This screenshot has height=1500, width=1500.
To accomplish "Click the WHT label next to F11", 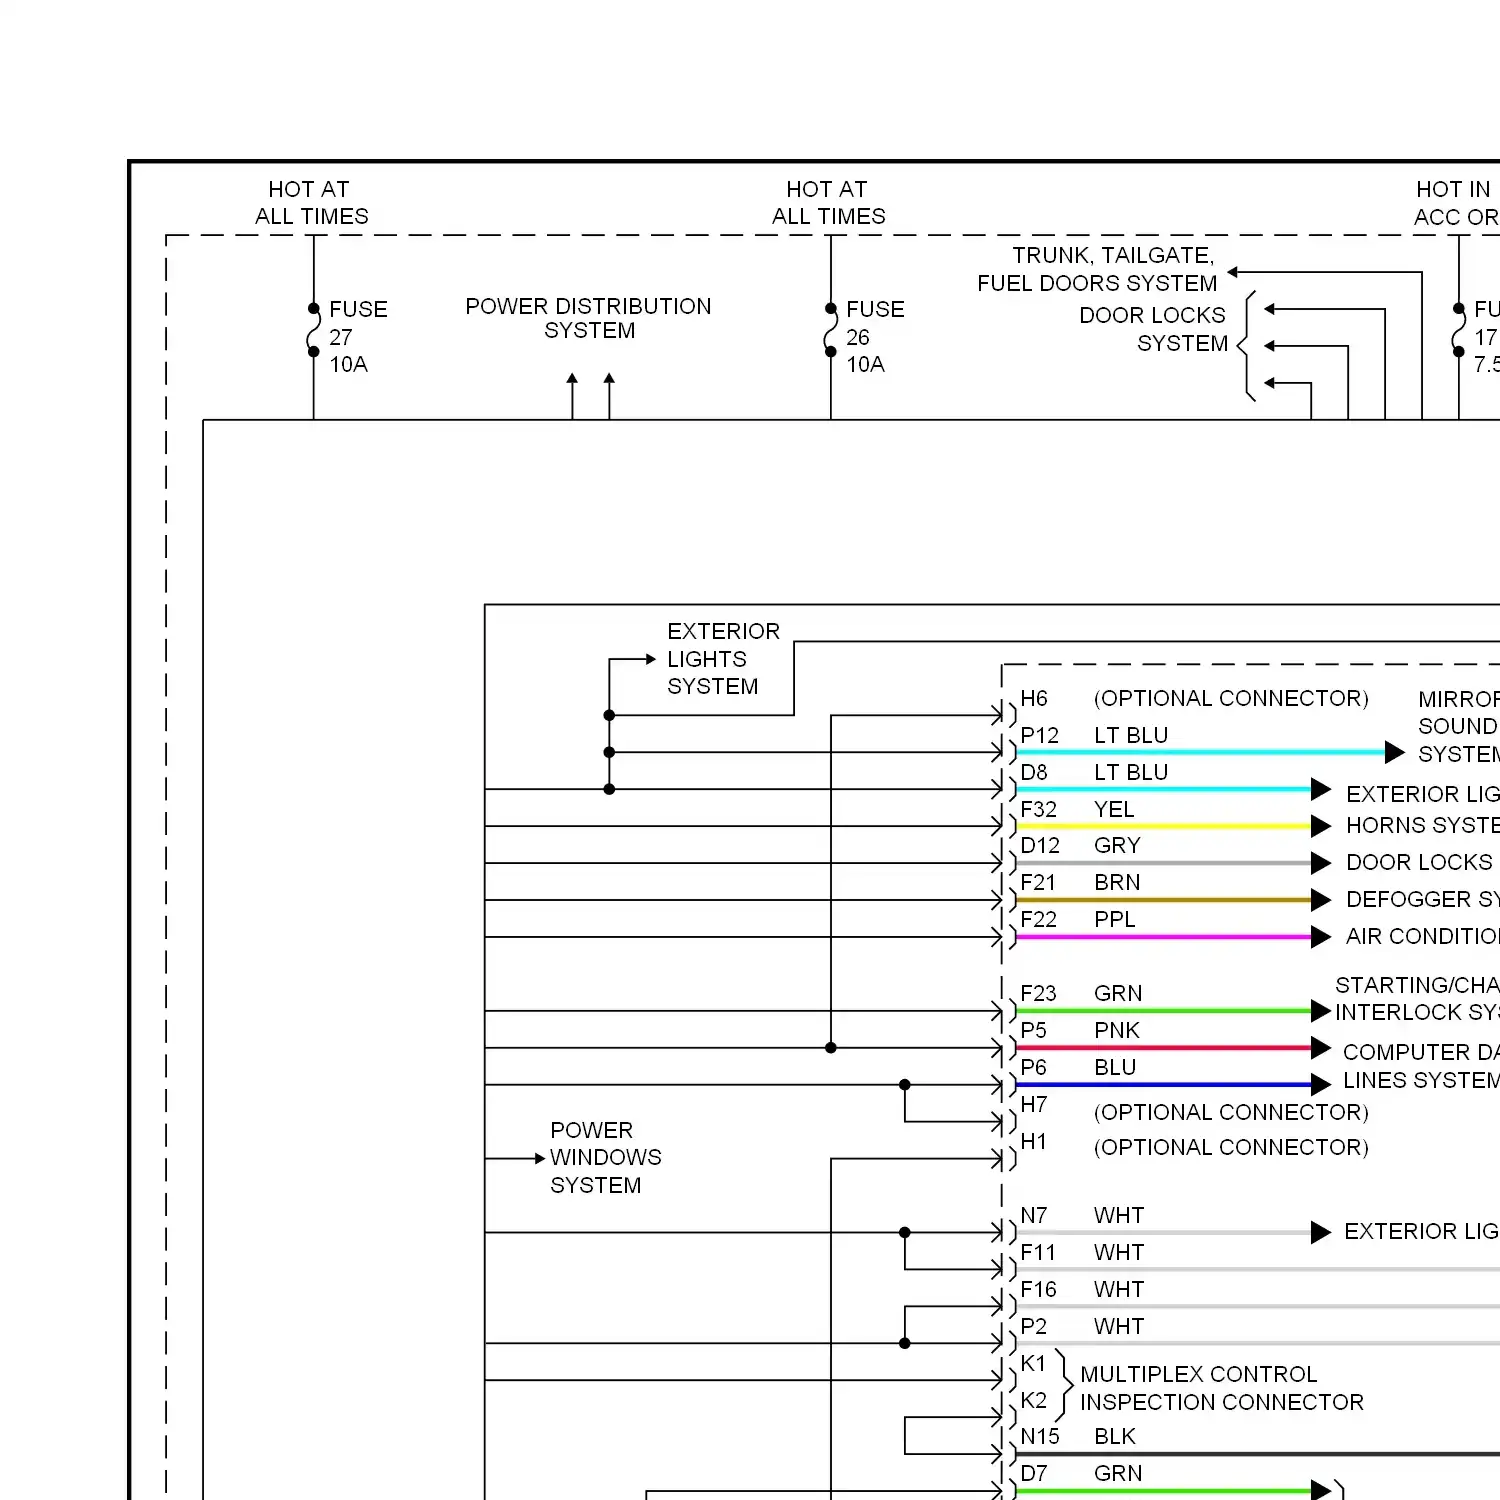I will click(x=1119, y=1252).
